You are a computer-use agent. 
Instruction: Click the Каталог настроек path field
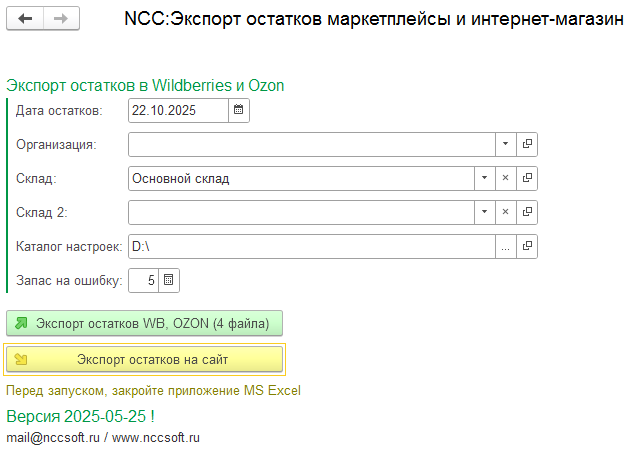[311, 246]
